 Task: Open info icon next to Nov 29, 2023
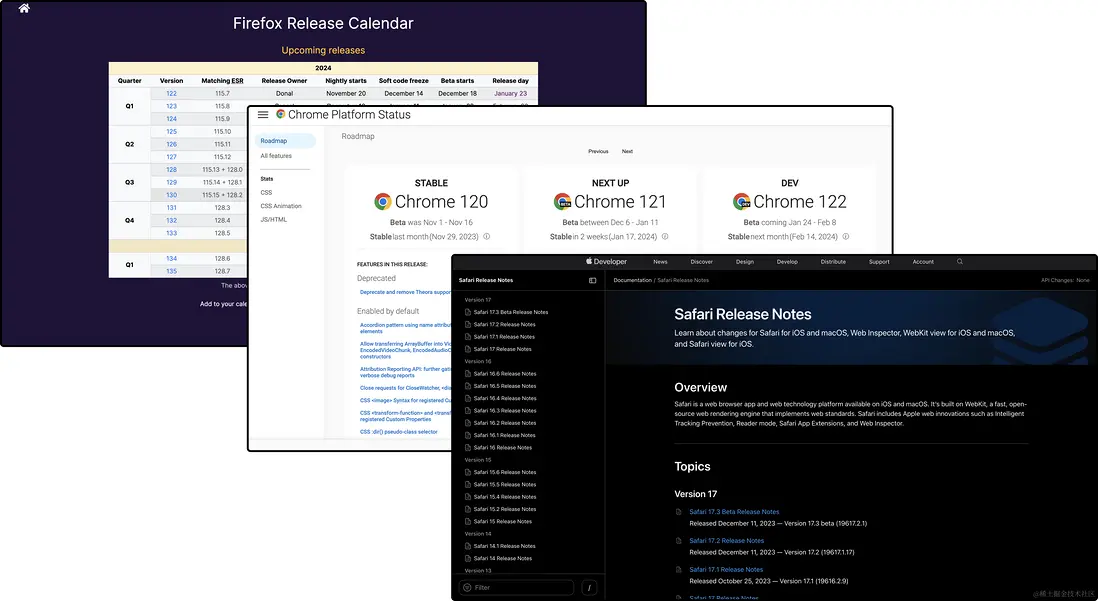(x=487, y=237)
